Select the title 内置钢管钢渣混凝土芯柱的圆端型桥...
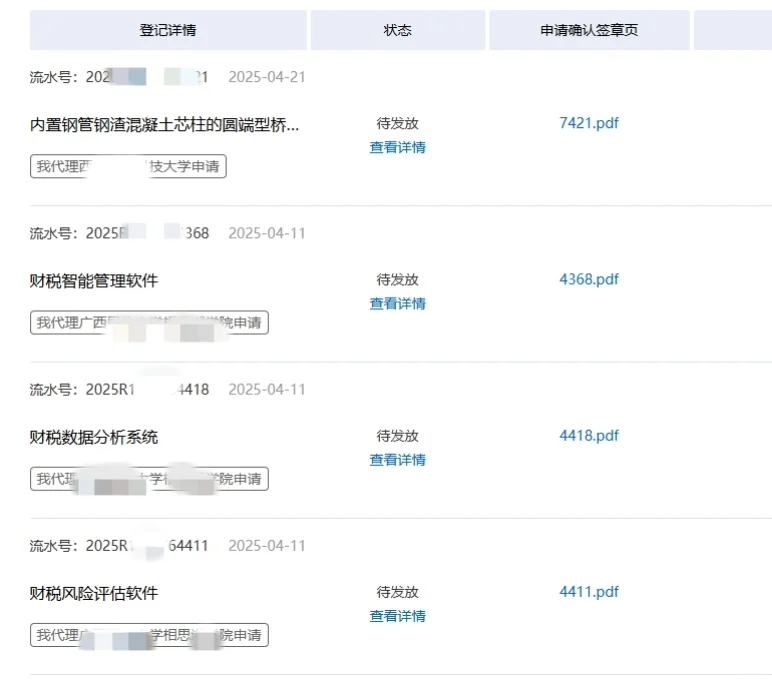This screenshot has width=772, height=684. (x=164, y=125)
